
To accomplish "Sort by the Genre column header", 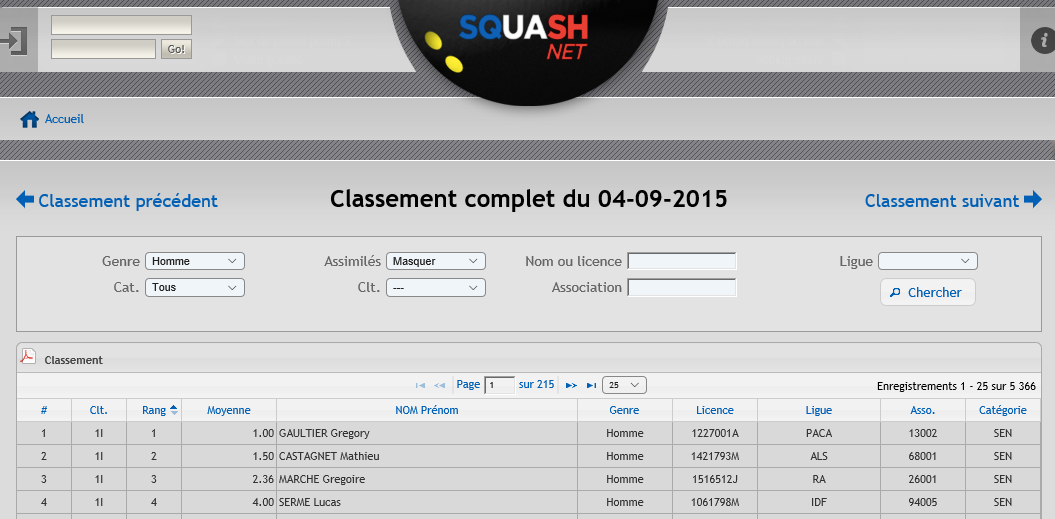I will [x=624, y=410].
